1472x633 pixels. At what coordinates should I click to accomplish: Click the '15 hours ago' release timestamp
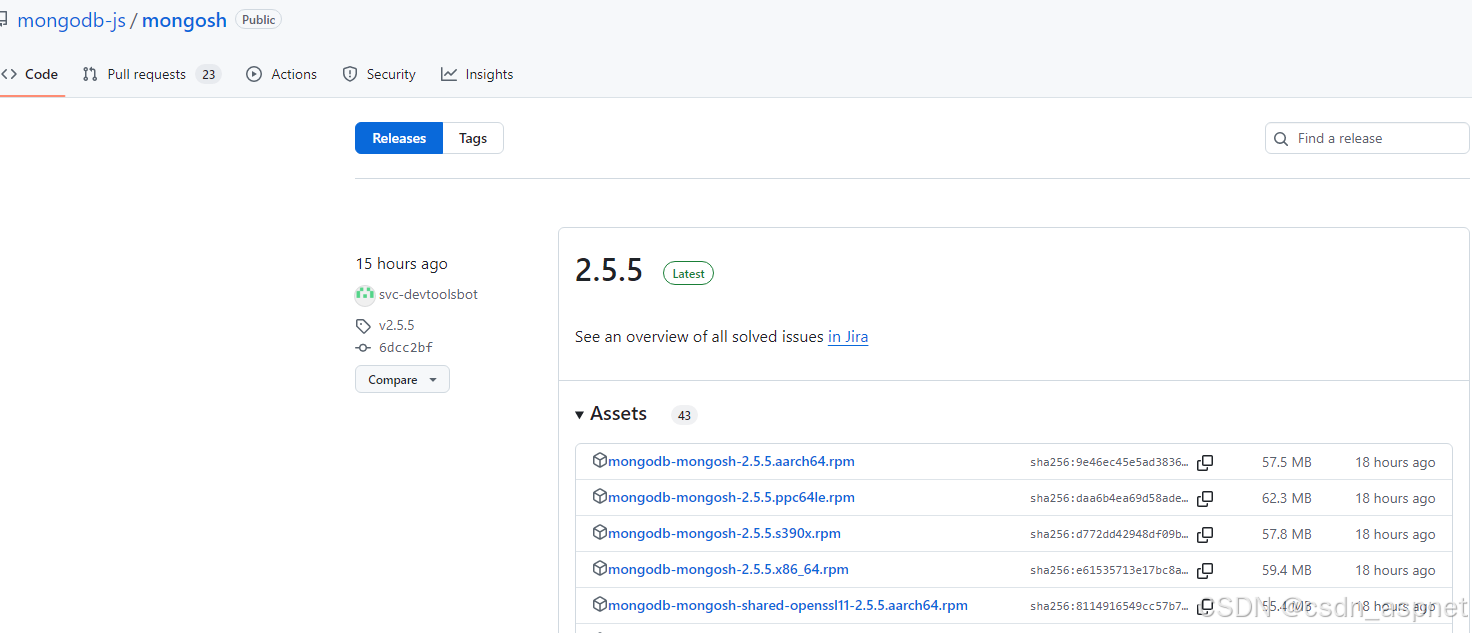click(x=402, y=263)
